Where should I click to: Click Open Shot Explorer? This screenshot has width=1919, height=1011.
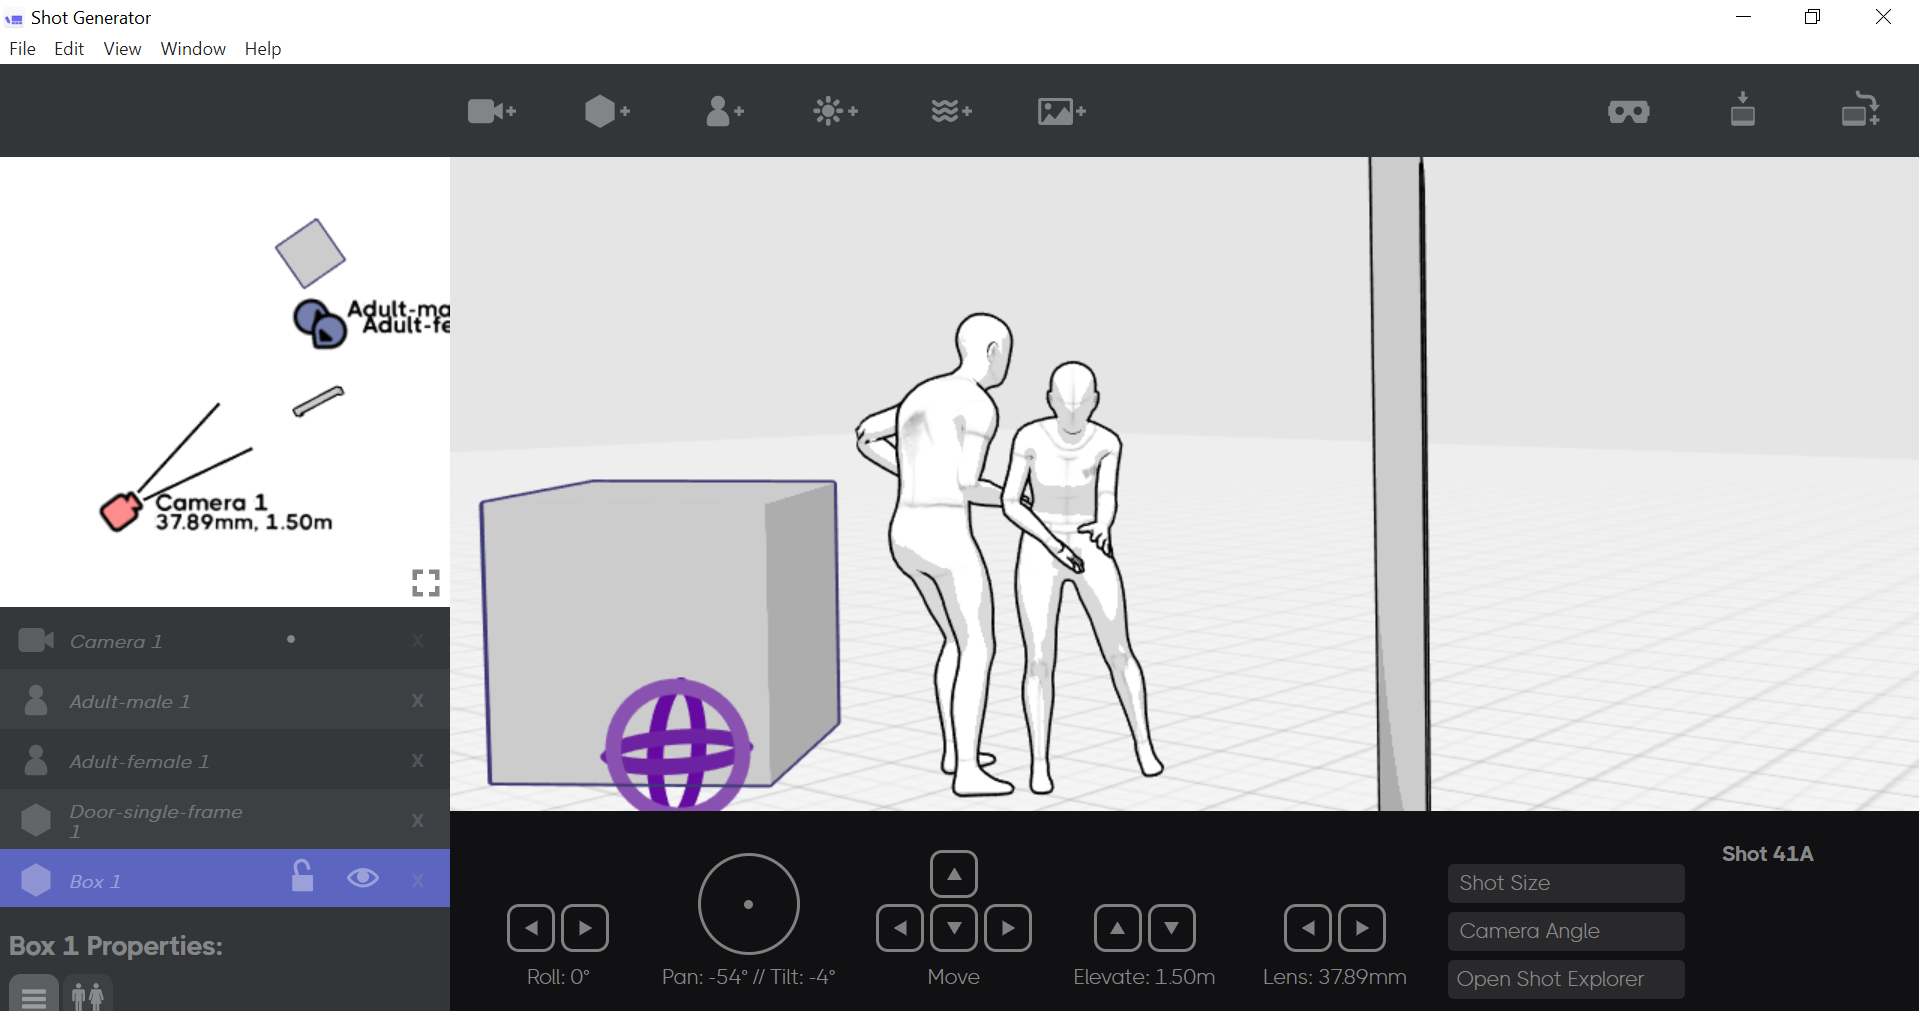[x=1565, y=979]
